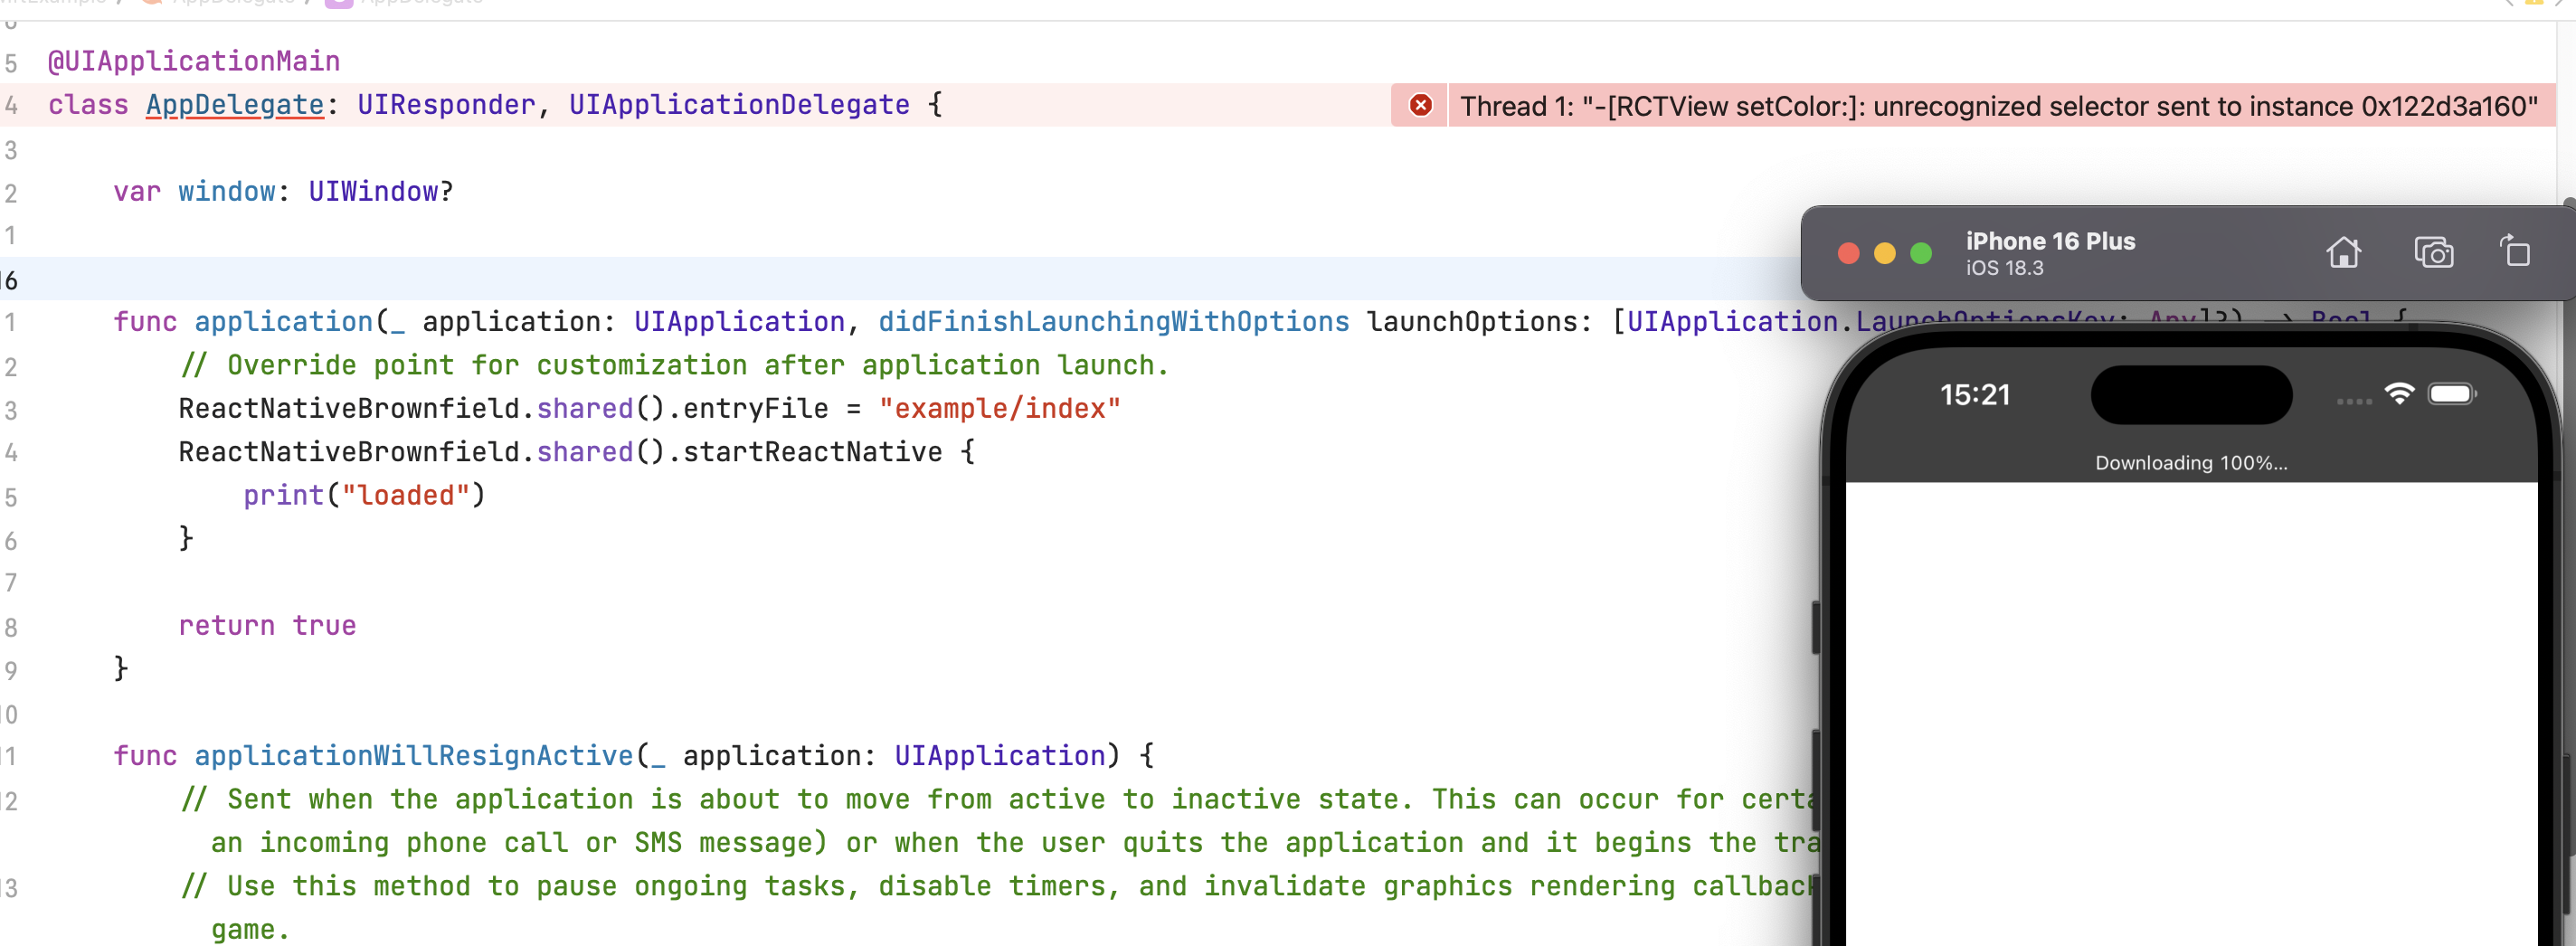The image size is (2576, 946).
Task: Click the highlighted empty line 6 in the editor
Action: pos(900,279)
